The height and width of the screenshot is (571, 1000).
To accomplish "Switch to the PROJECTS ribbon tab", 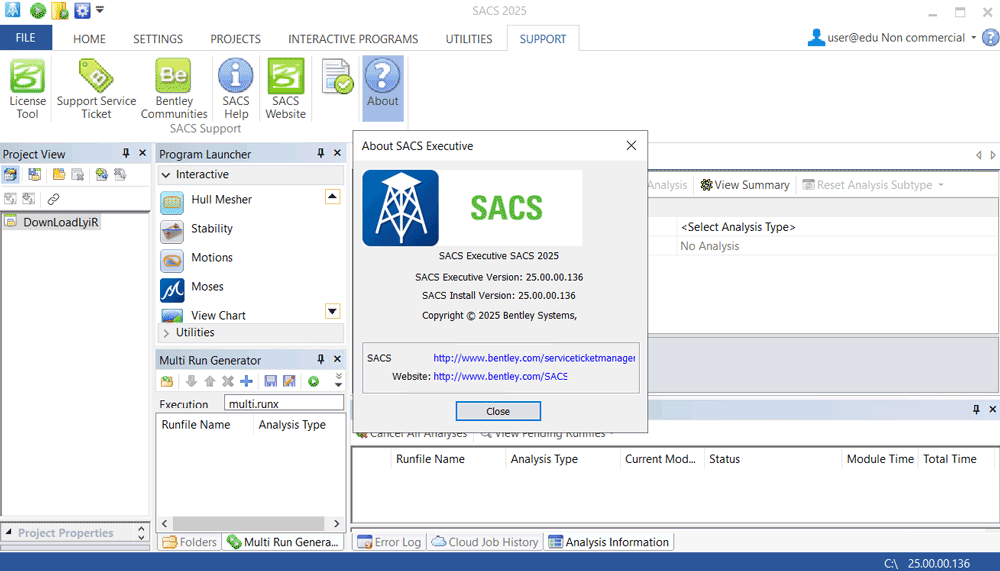I will pos(235,39).
